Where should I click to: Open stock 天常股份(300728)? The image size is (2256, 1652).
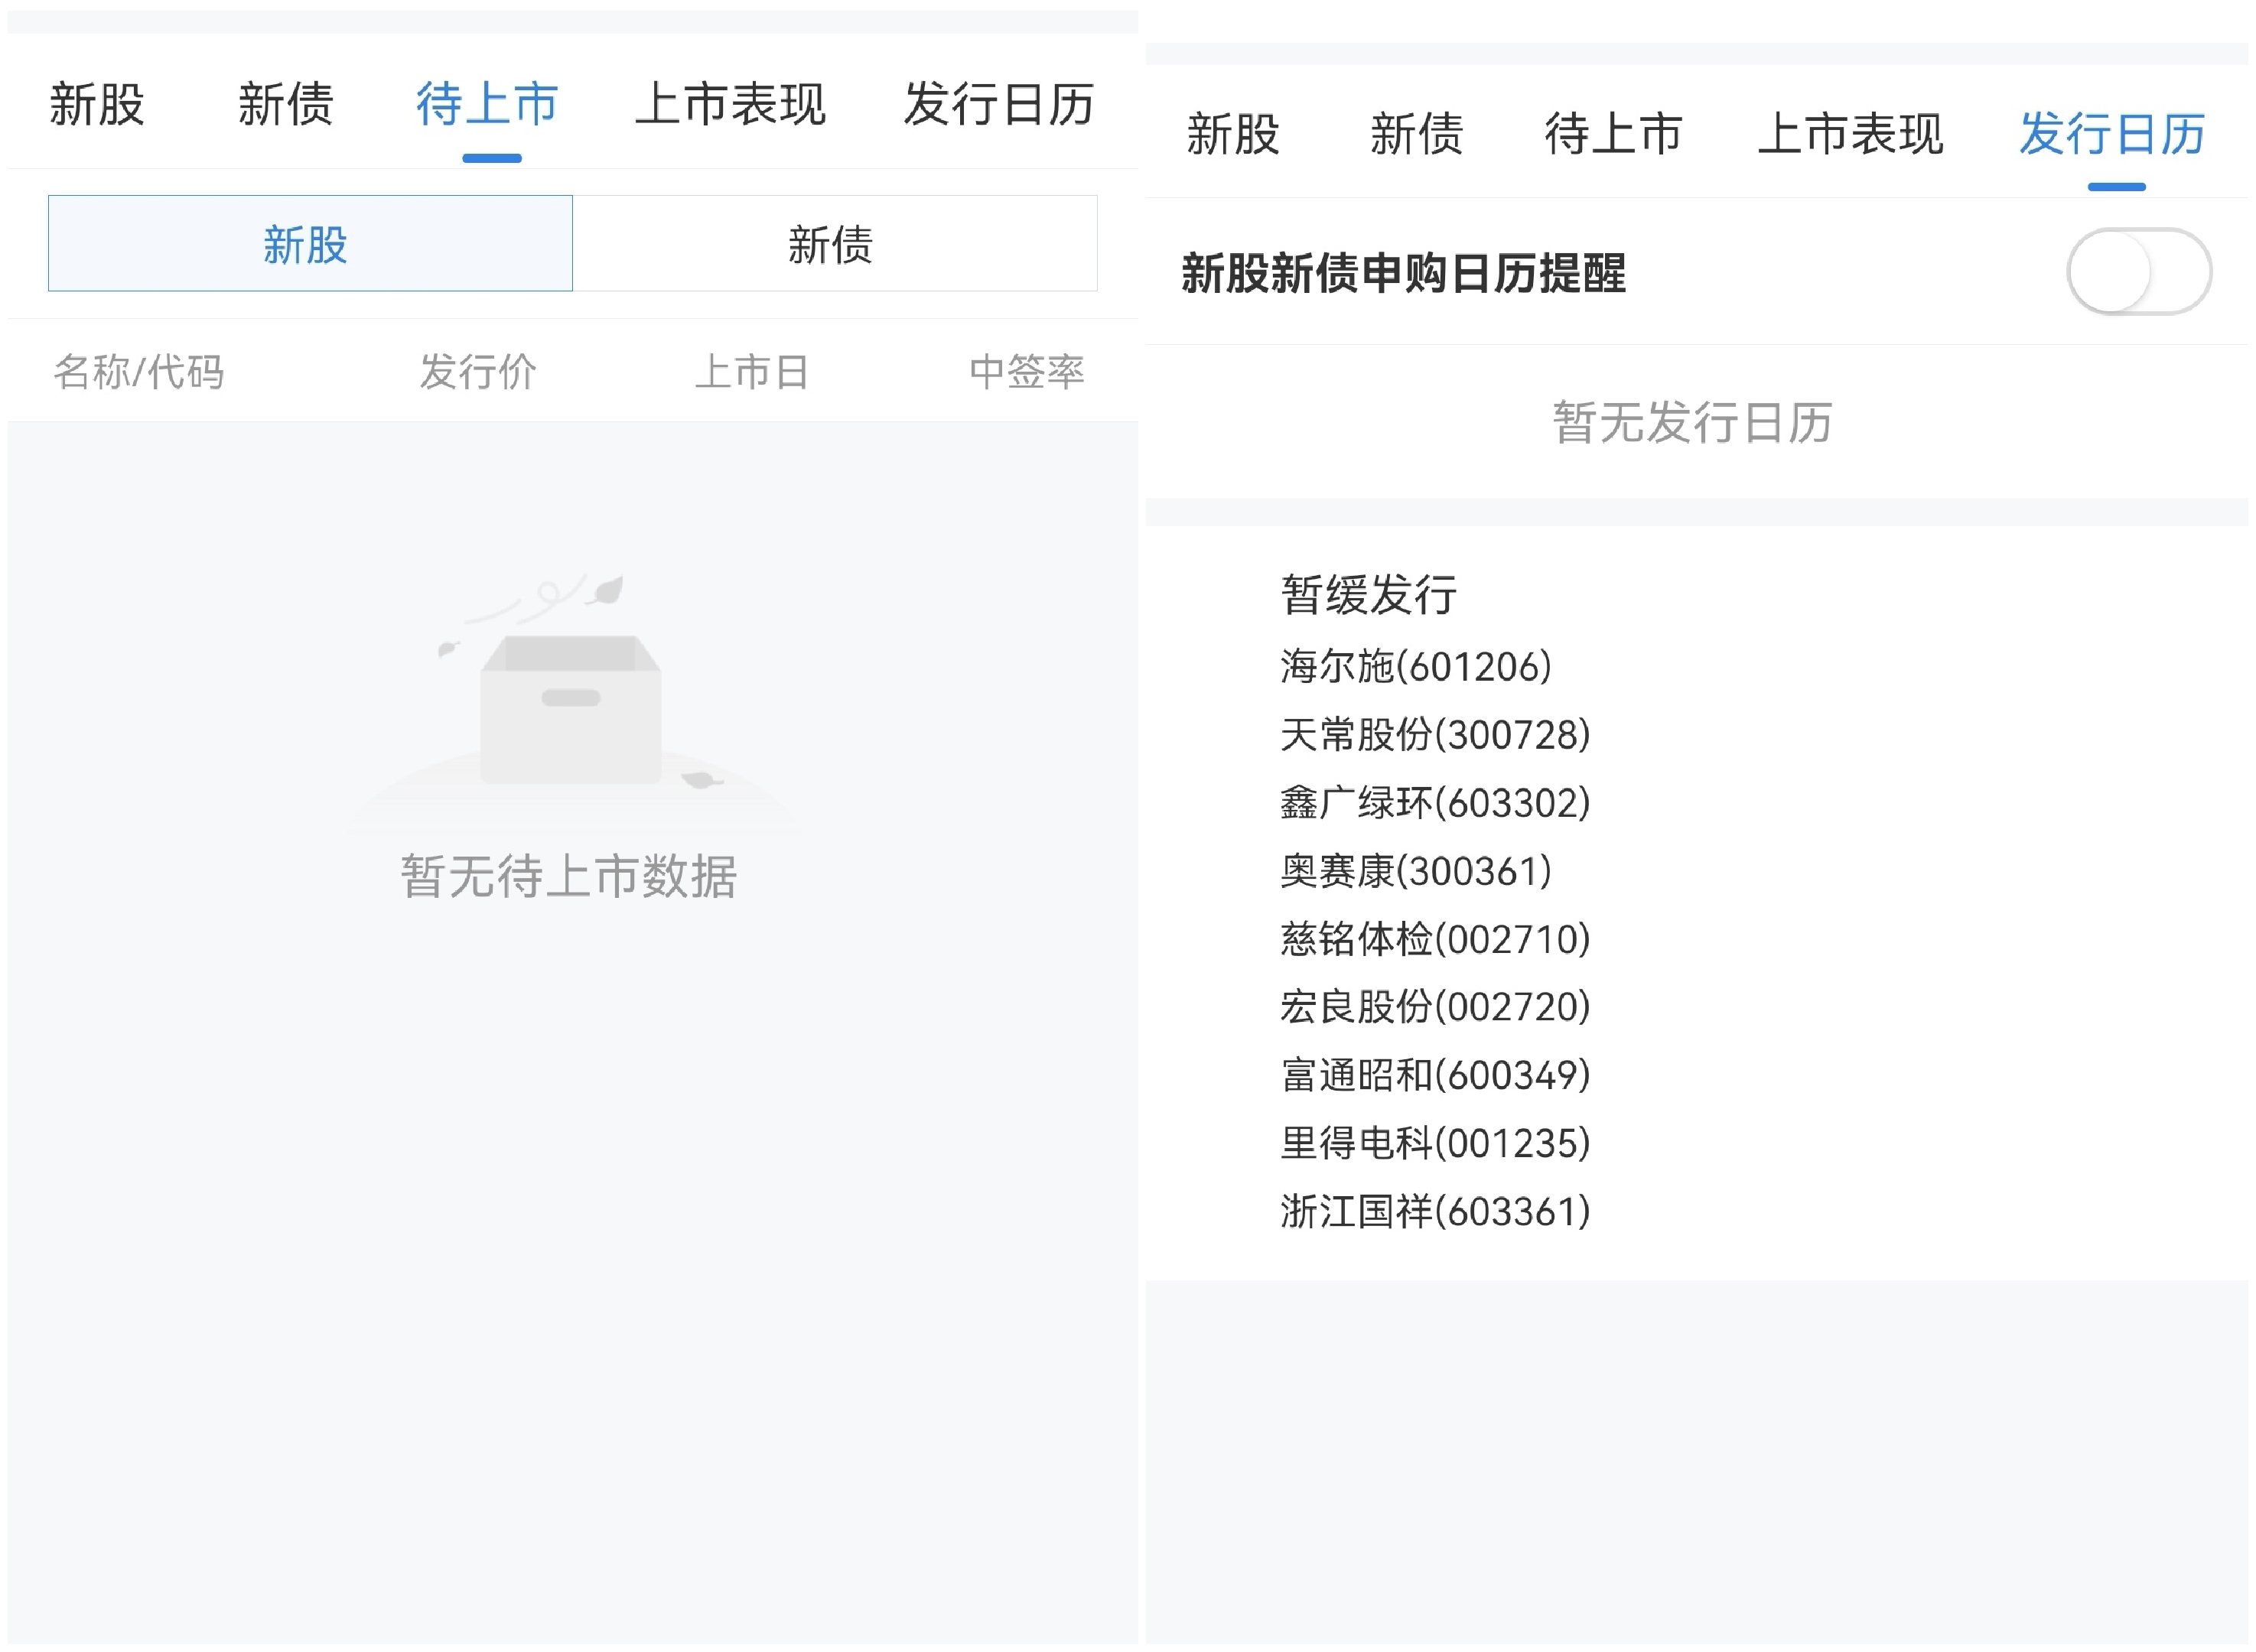(x=1434, y=734)
